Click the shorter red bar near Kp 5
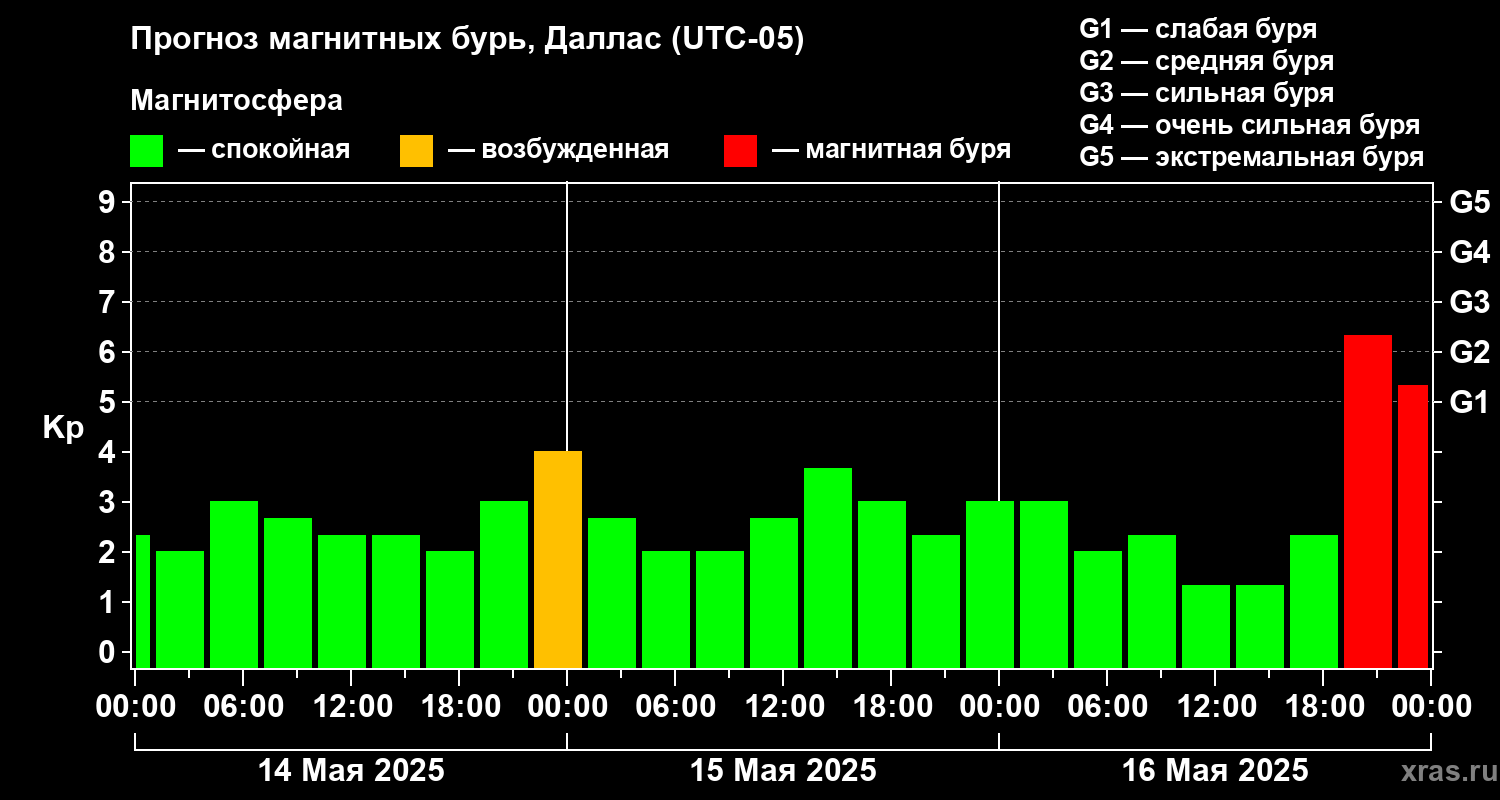Viewport: 1500px width, 800px height. pyautogui.click(x=1413, y=526)
